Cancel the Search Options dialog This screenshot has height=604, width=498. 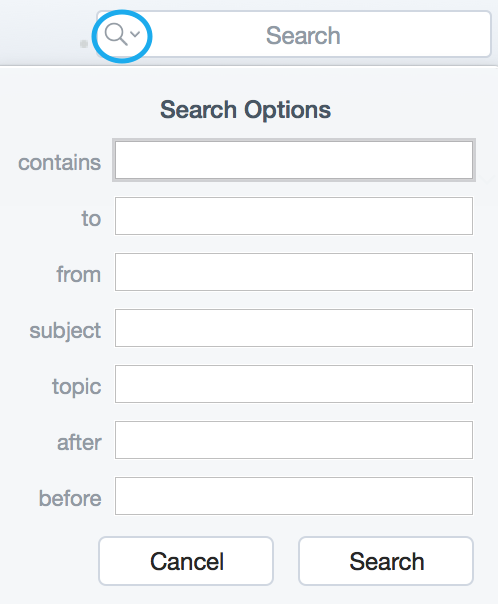[x=186, y=561]
